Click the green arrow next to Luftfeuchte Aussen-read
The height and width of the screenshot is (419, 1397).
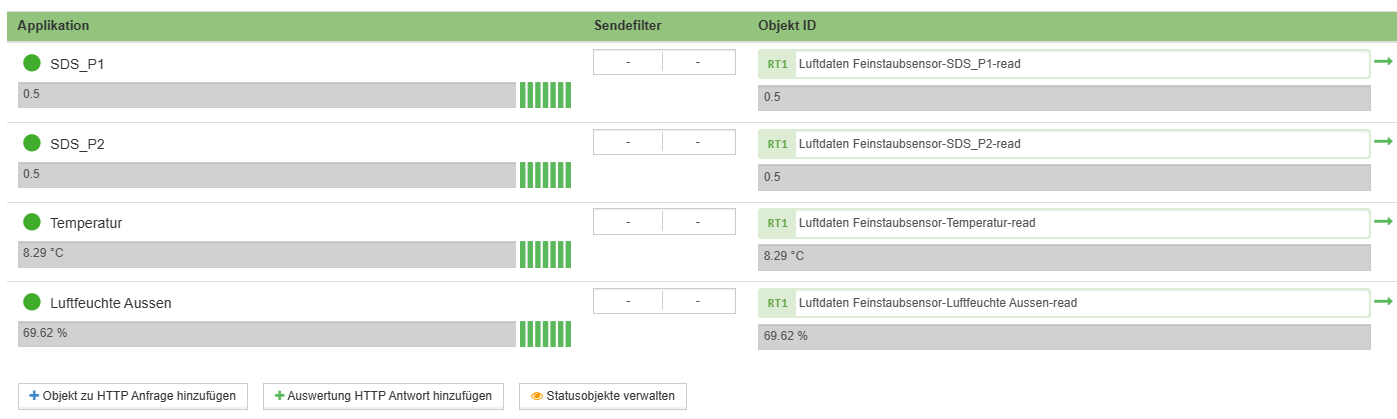click(x=1383, y=301)
